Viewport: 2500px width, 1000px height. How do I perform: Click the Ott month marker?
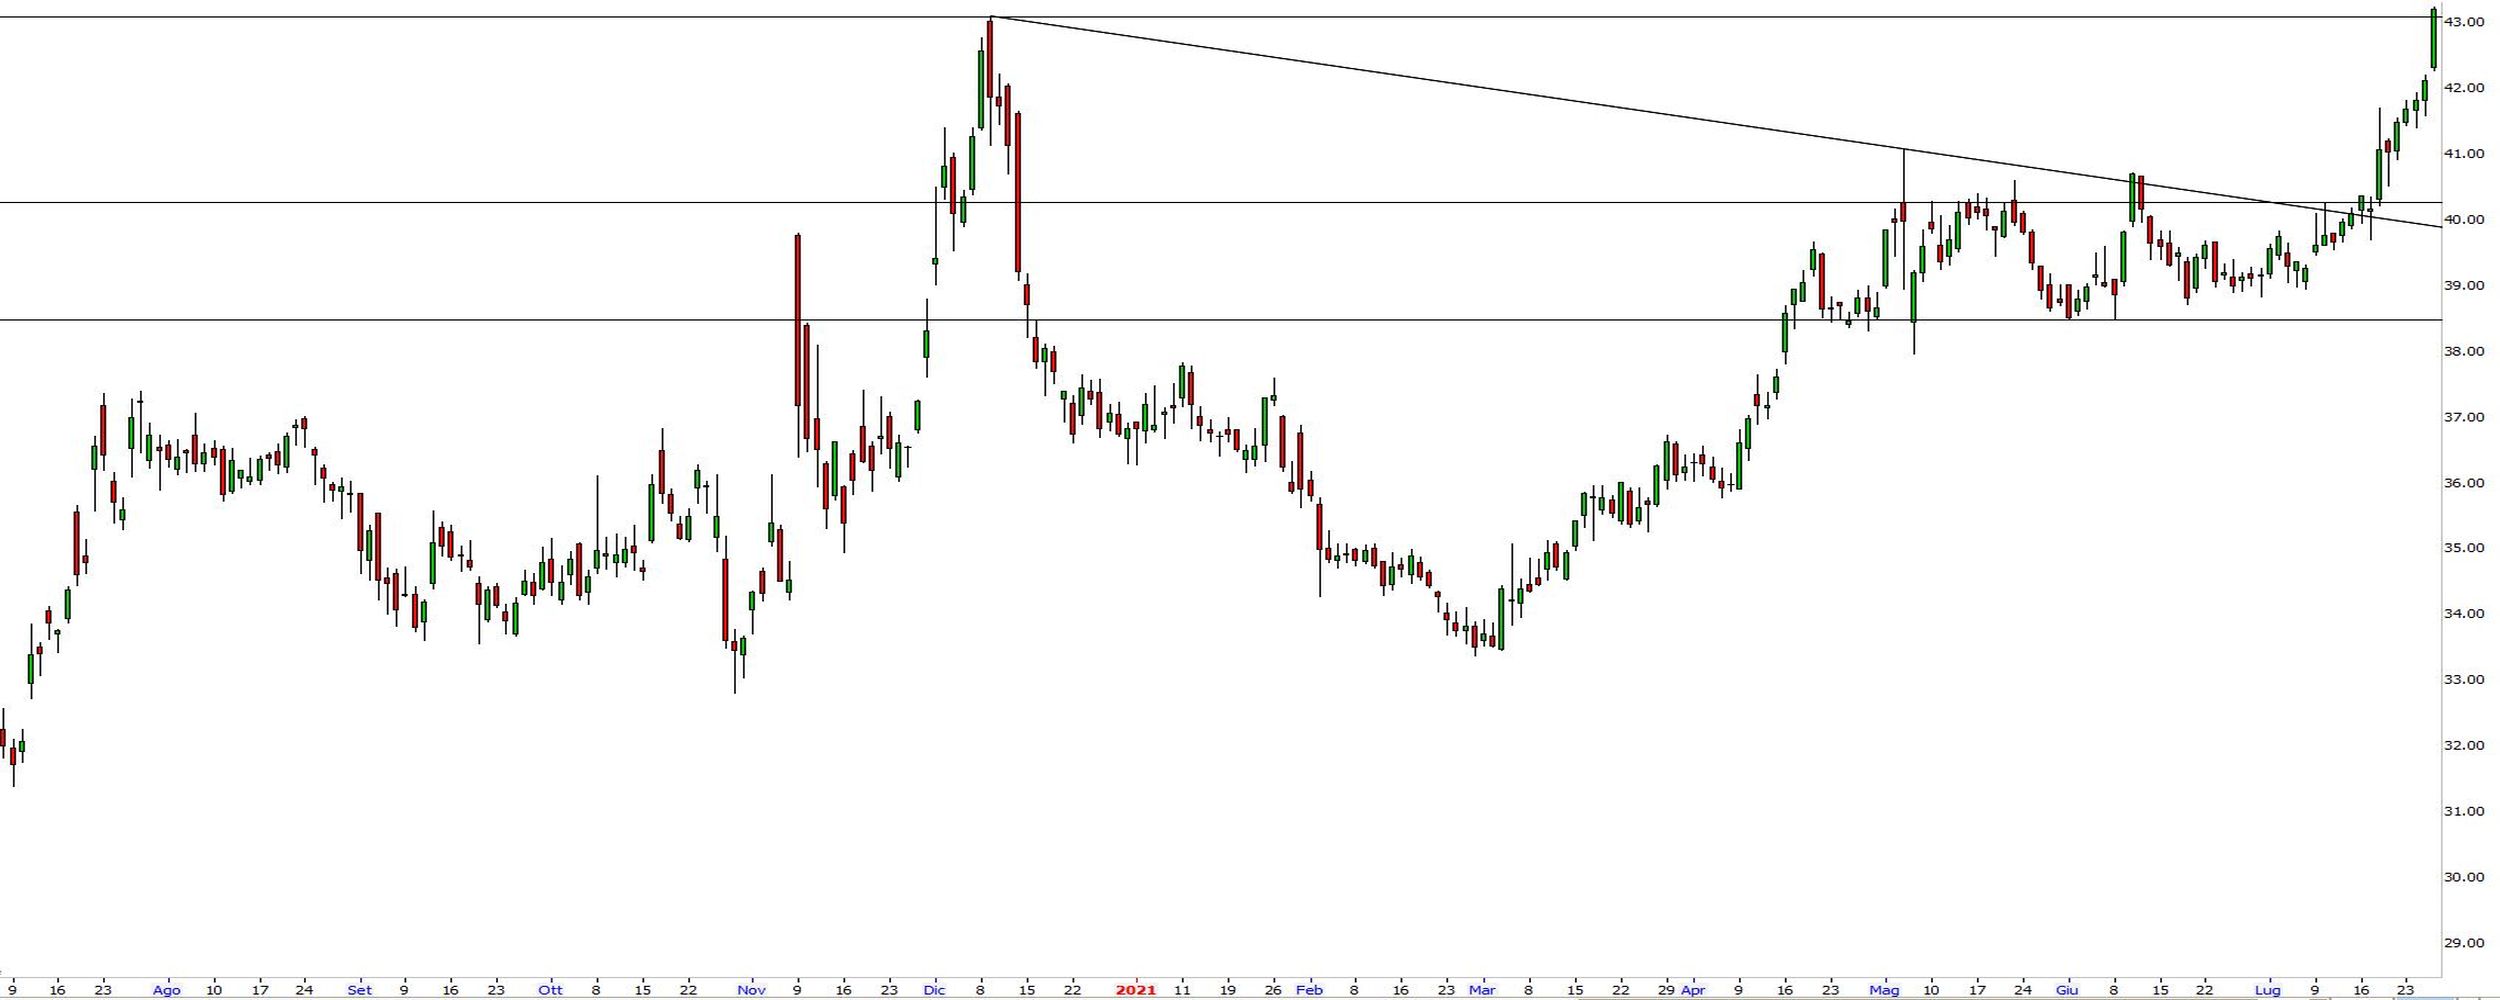coord(550,990)
